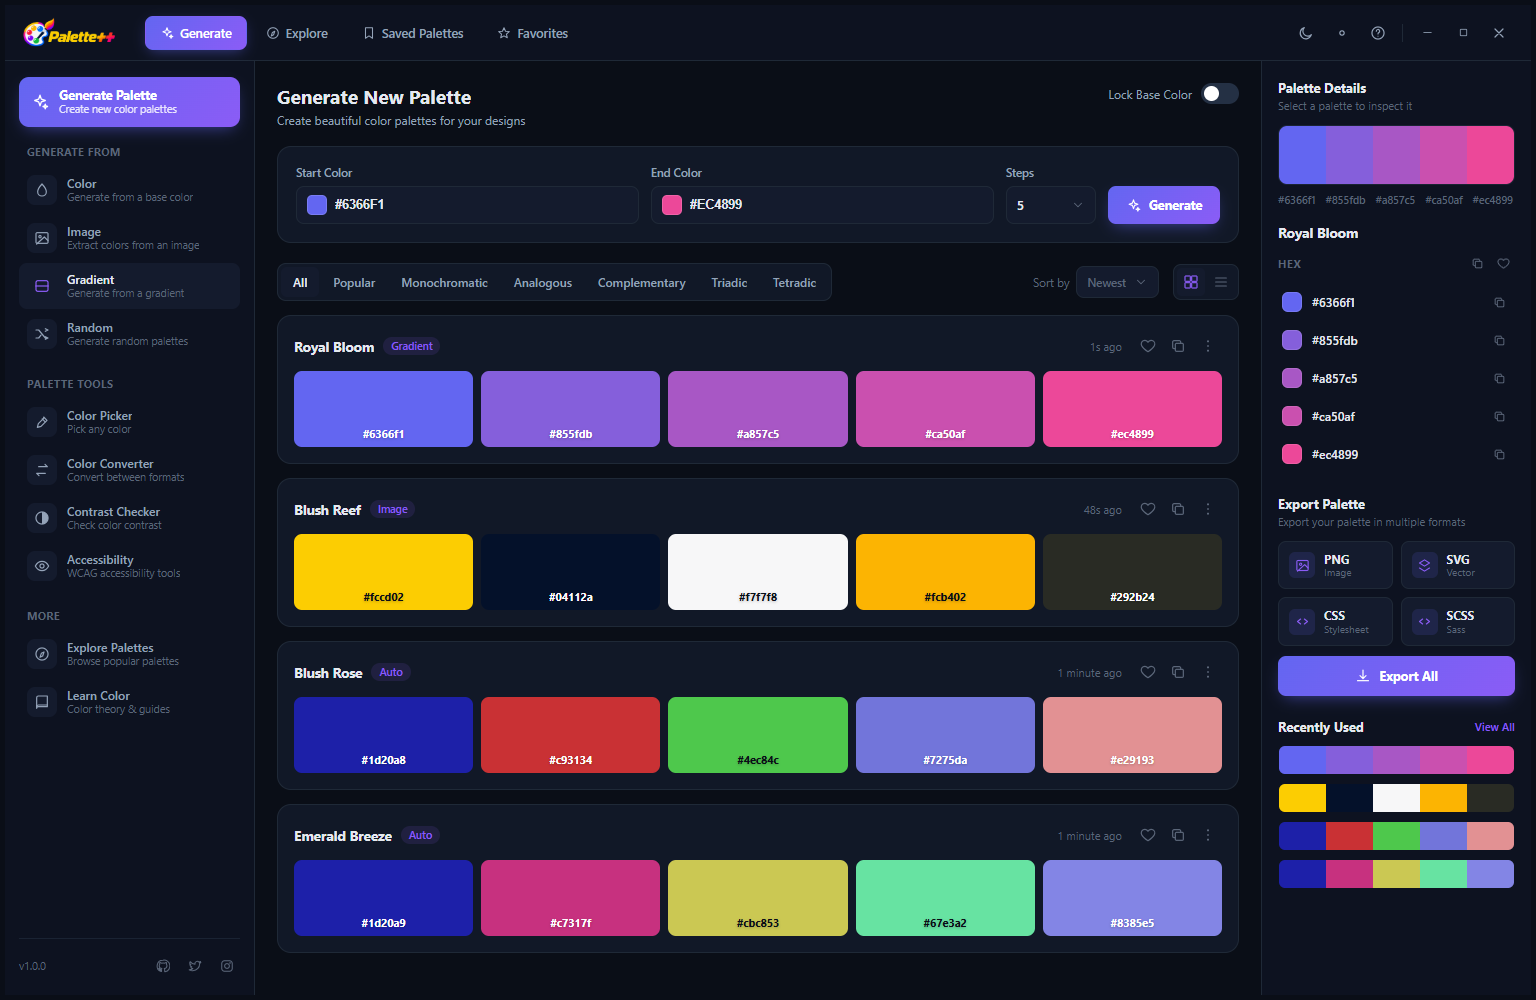Screen dimensions: 1536x1000
Task: Click the Generate gradient button
Action: (x=1164, y=205)
